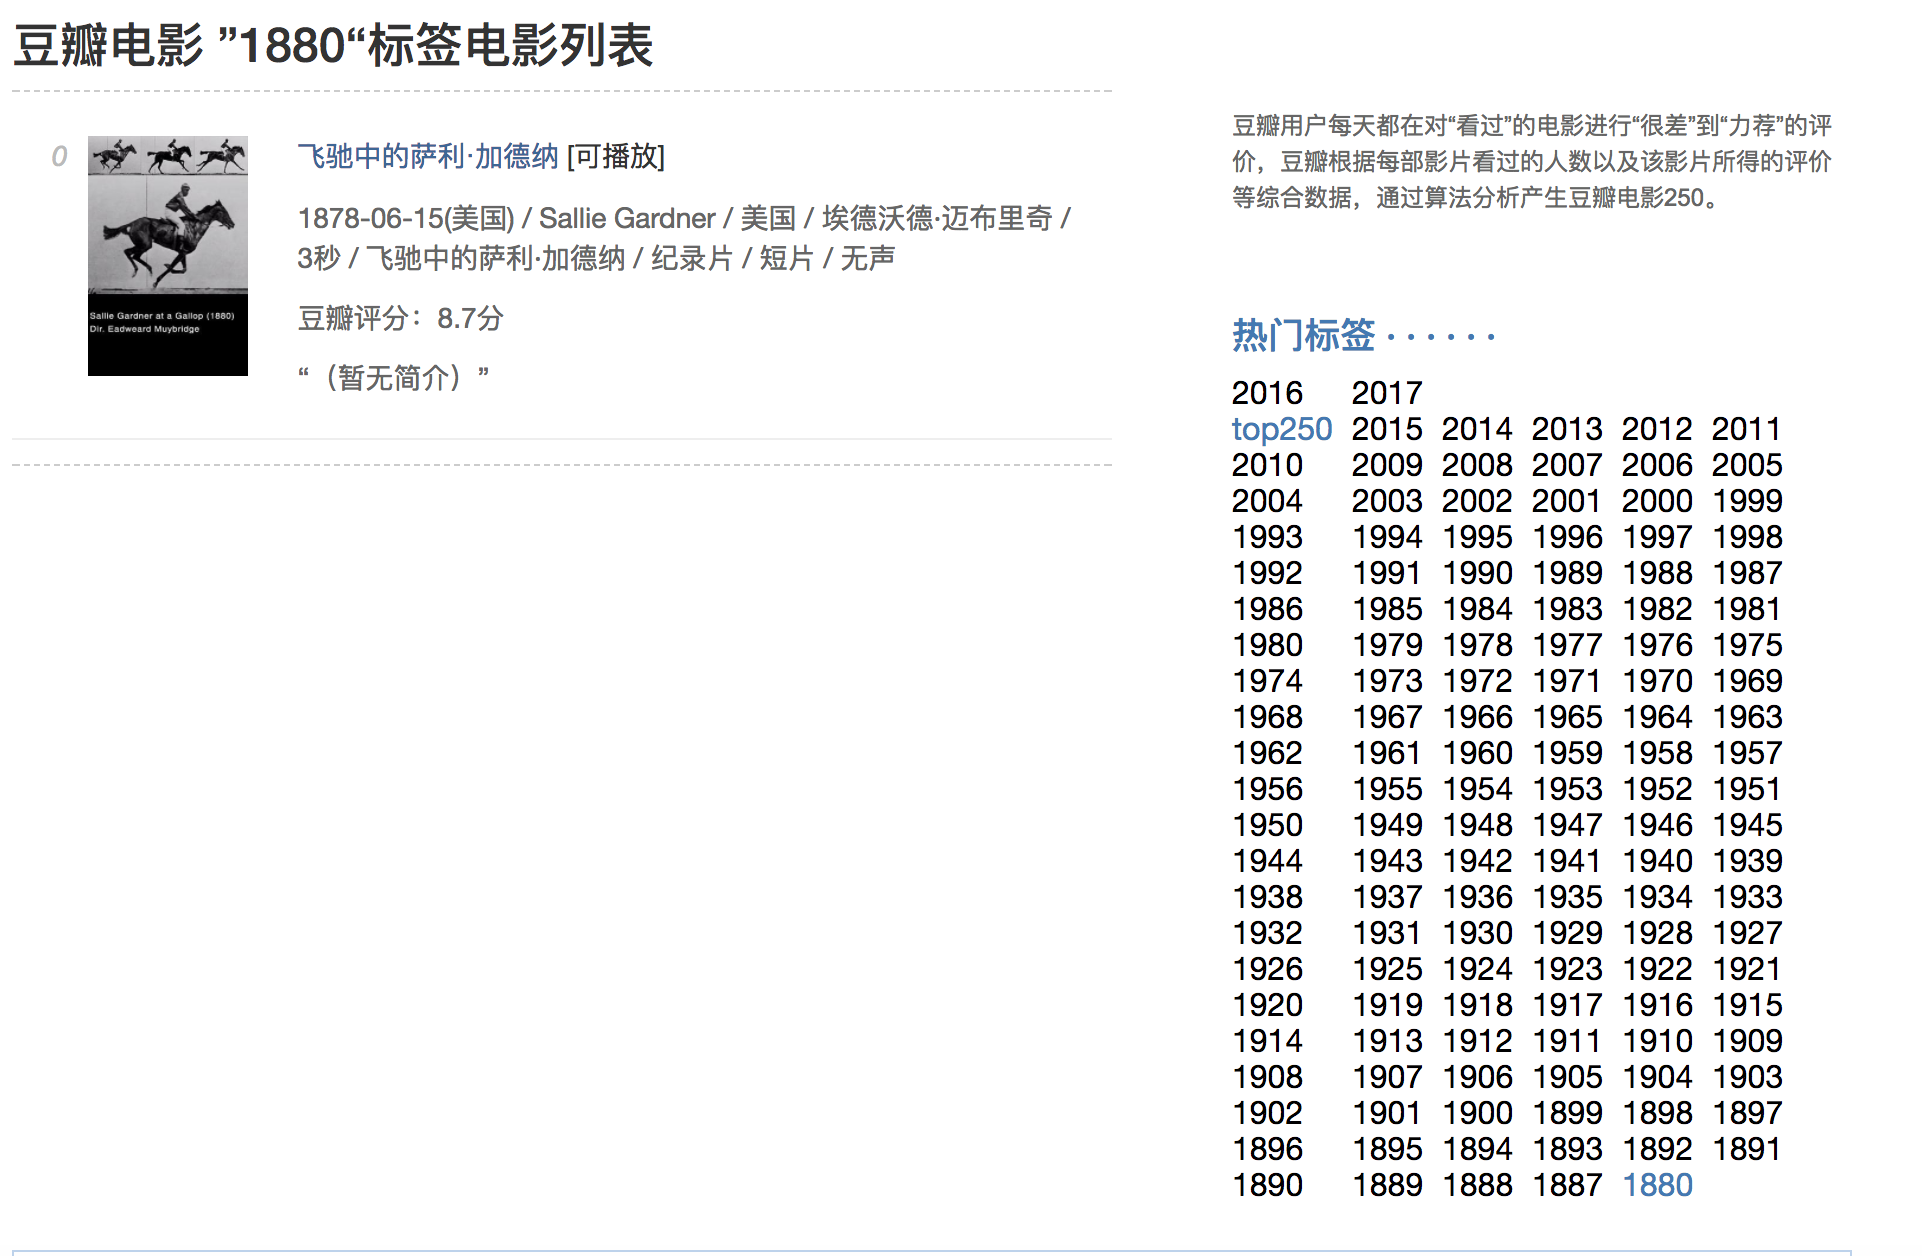This screenshot has width=1922, height=1256.
Task: Open the 2017 year tag
Action: click(1387, 392)
